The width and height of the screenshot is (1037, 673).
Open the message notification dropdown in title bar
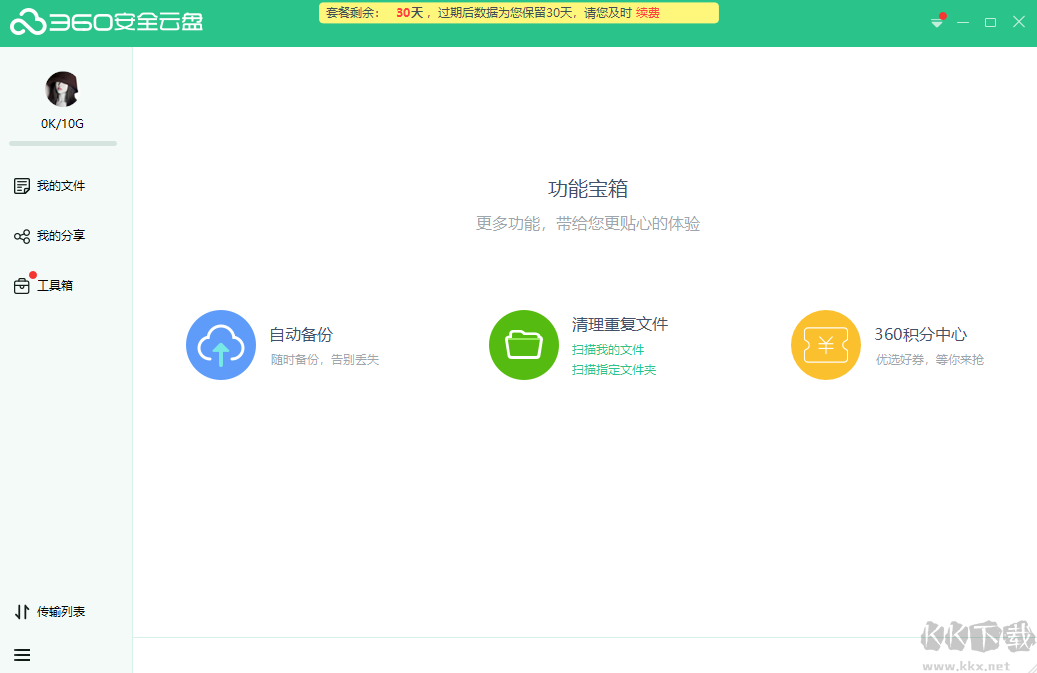(936, 21)
